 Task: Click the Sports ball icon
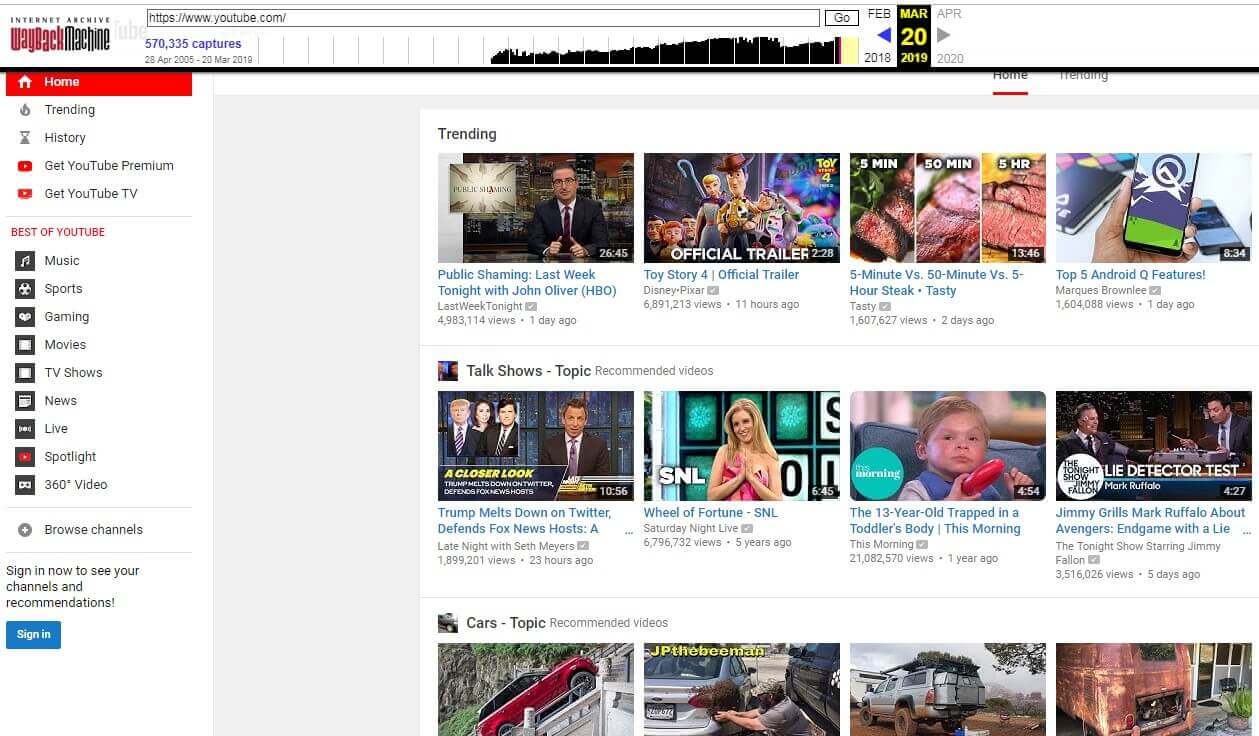[x=25, y=289]
